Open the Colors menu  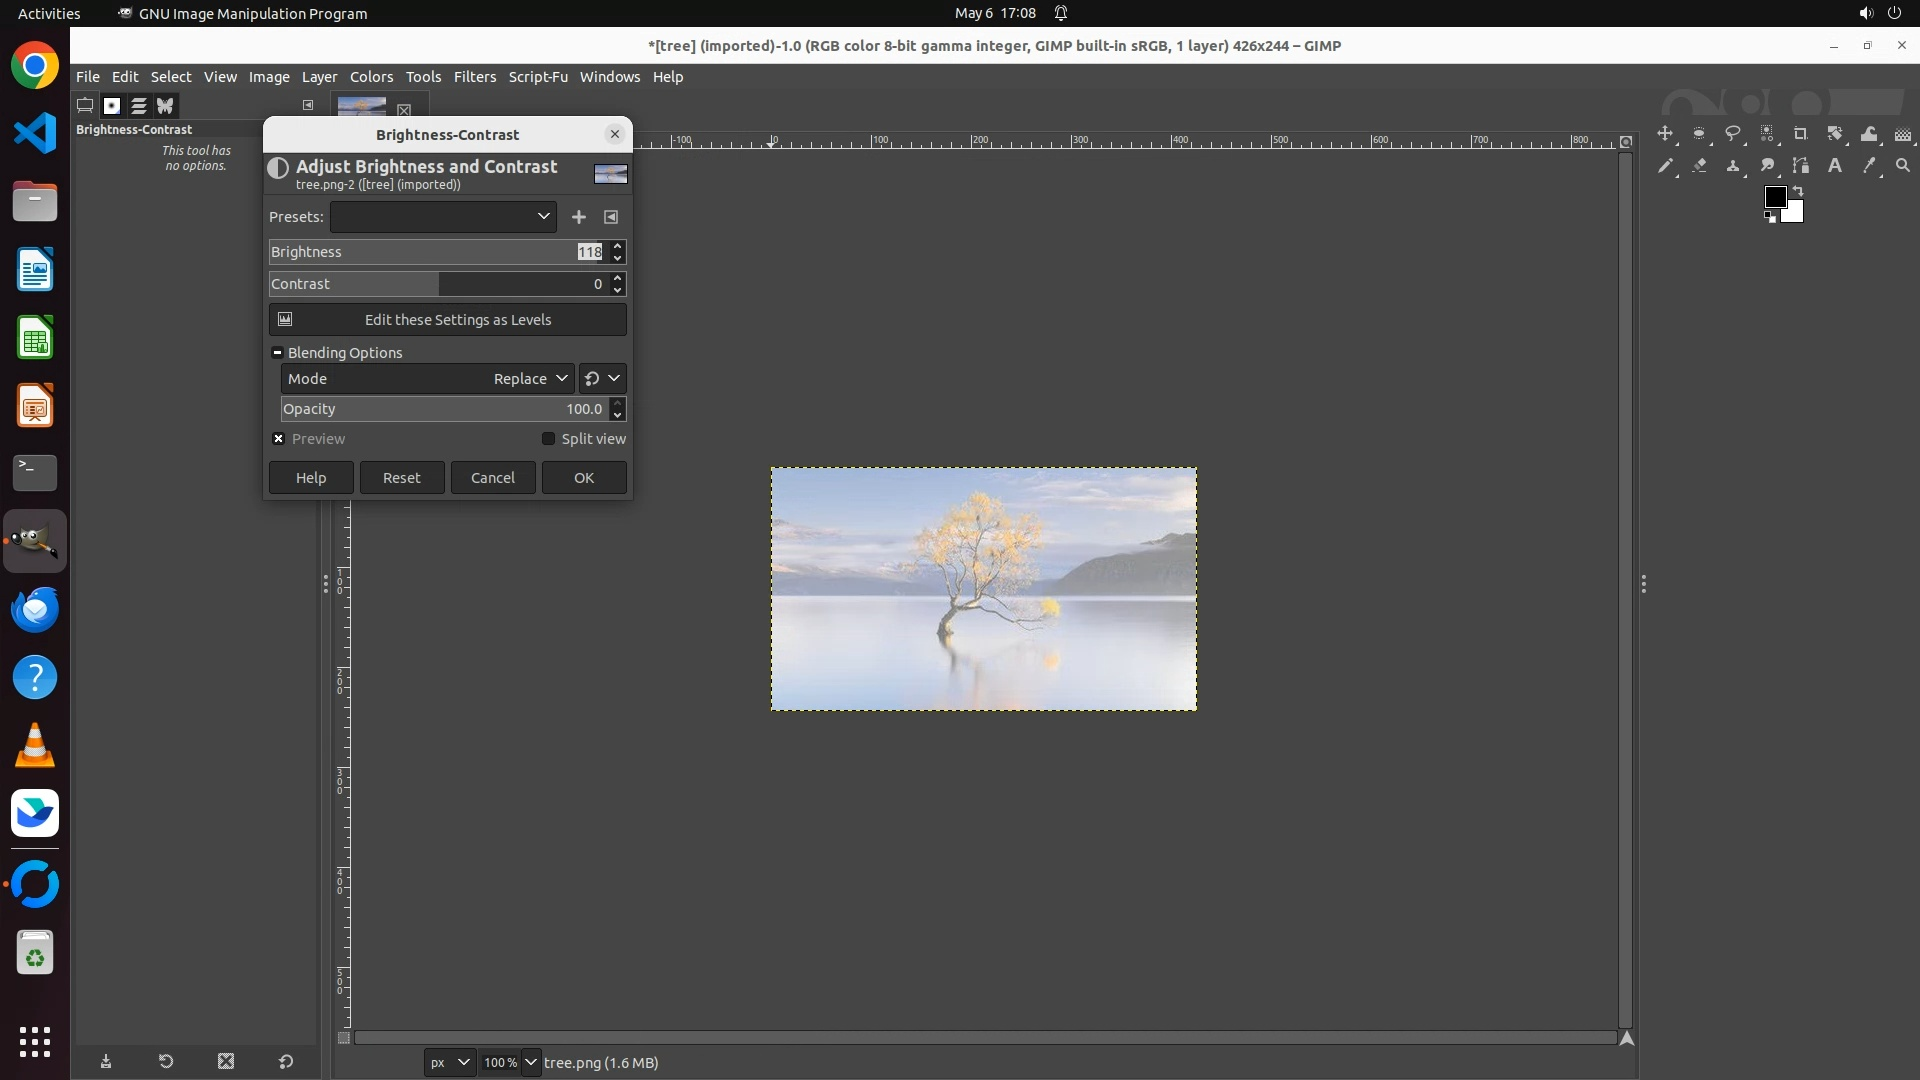371,77
